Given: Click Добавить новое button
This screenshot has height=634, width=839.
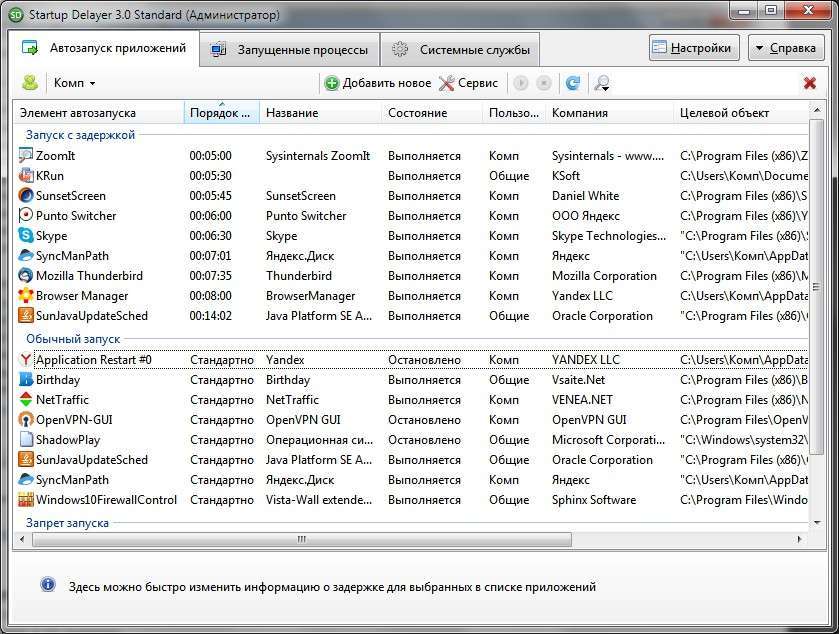Looking at the screenshot, I should (x=378, y=83).
